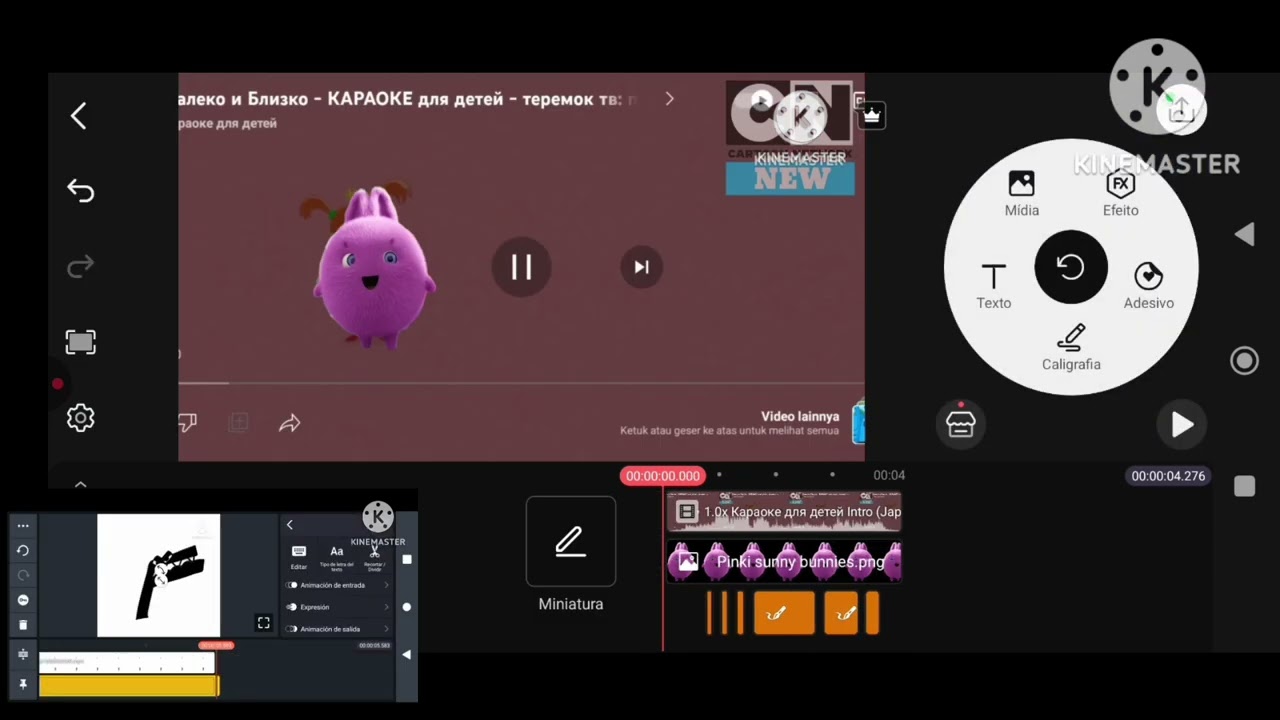Viewport: 1280px width, 720px height.
Task: Tap the Android back triangle button
Action: click(x=1244, y=234)
